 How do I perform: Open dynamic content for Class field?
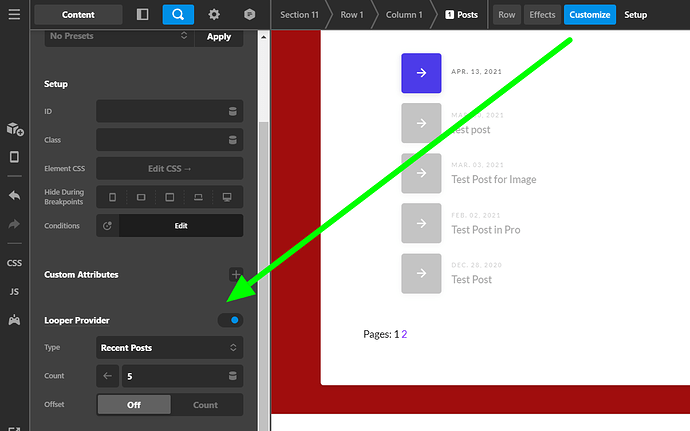pos(233,140)
